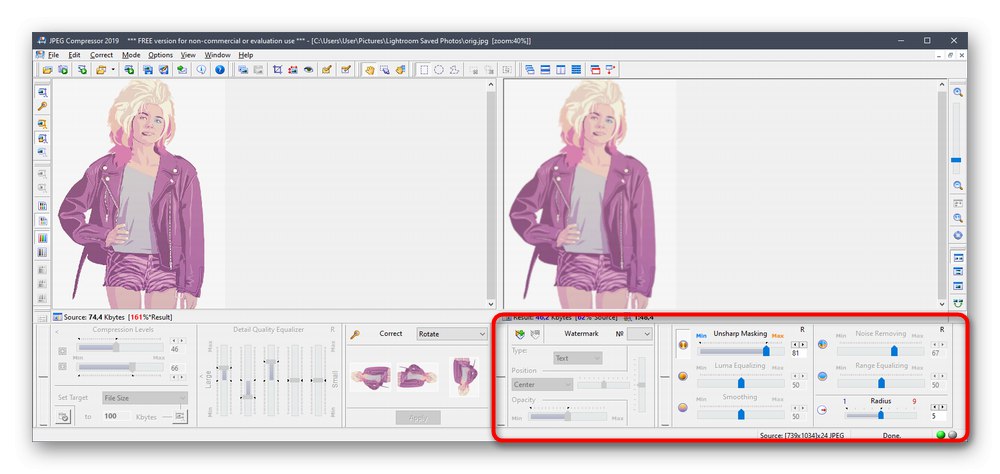Click the crop tool icon in toolbar
The height and width of the screenshot is (474, 1000).
(x=276, y=70)
